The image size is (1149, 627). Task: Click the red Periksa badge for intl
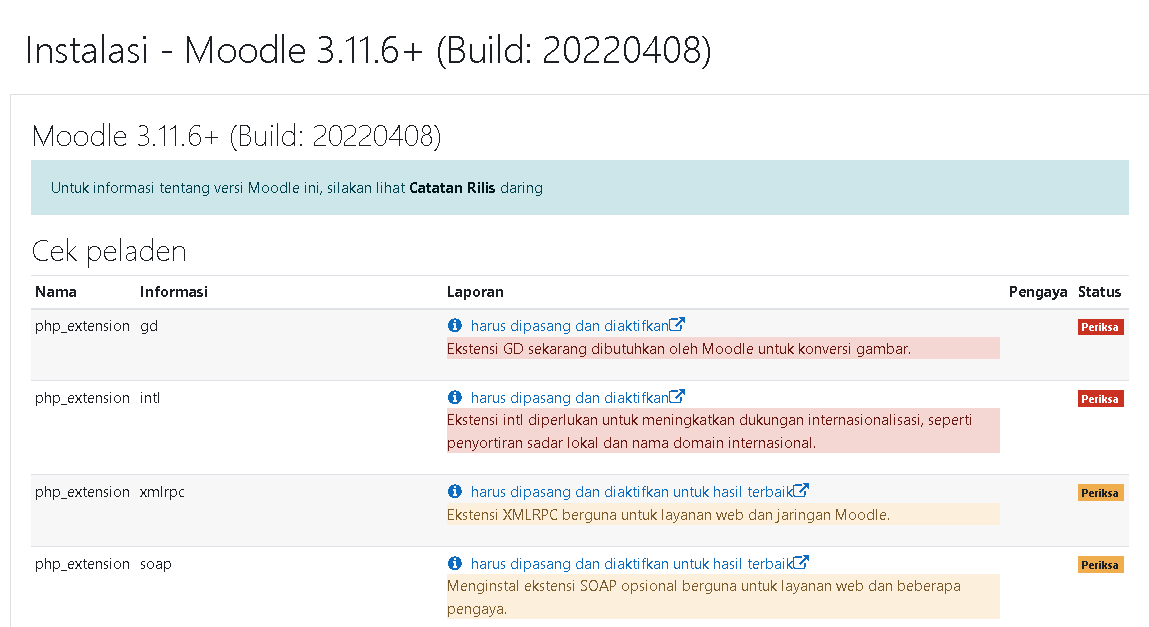1100,398
